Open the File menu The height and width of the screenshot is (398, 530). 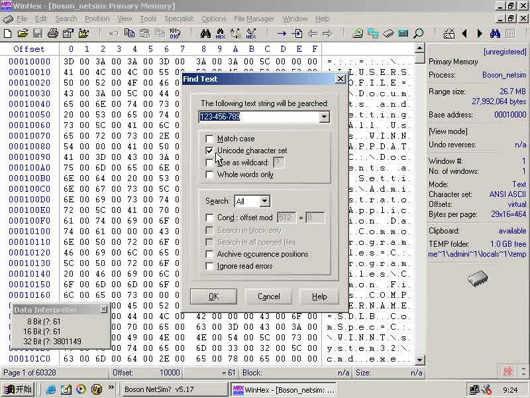tap(22, 19)
